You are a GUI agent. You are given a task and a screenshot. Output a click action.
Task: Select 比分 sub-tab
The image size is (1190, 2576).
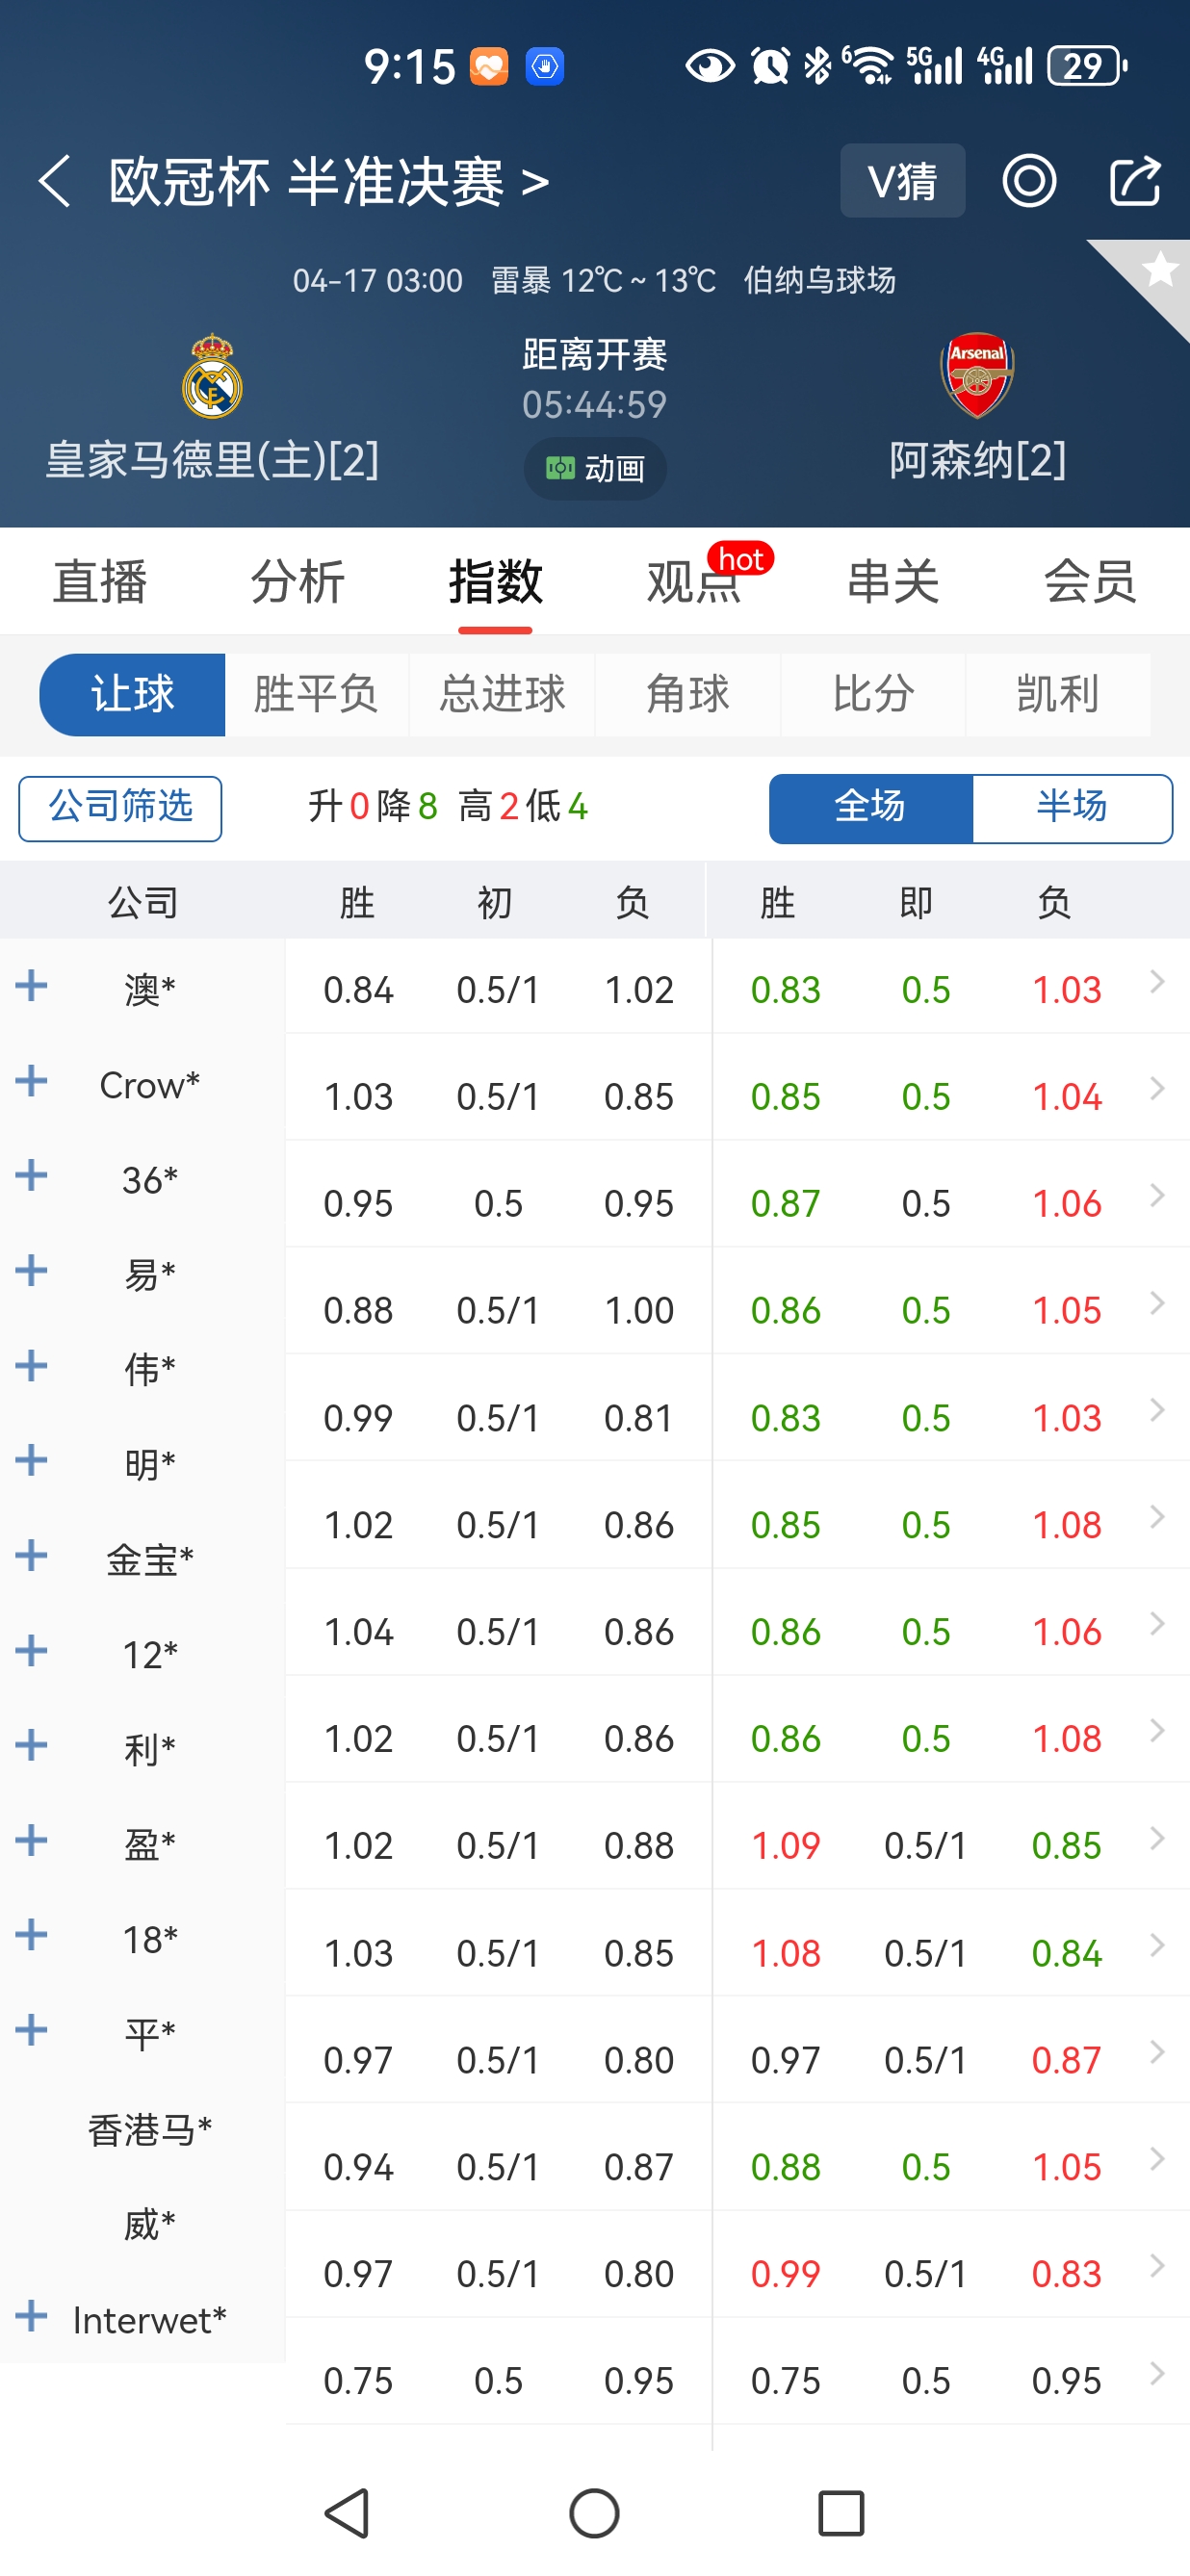point(873,694)
